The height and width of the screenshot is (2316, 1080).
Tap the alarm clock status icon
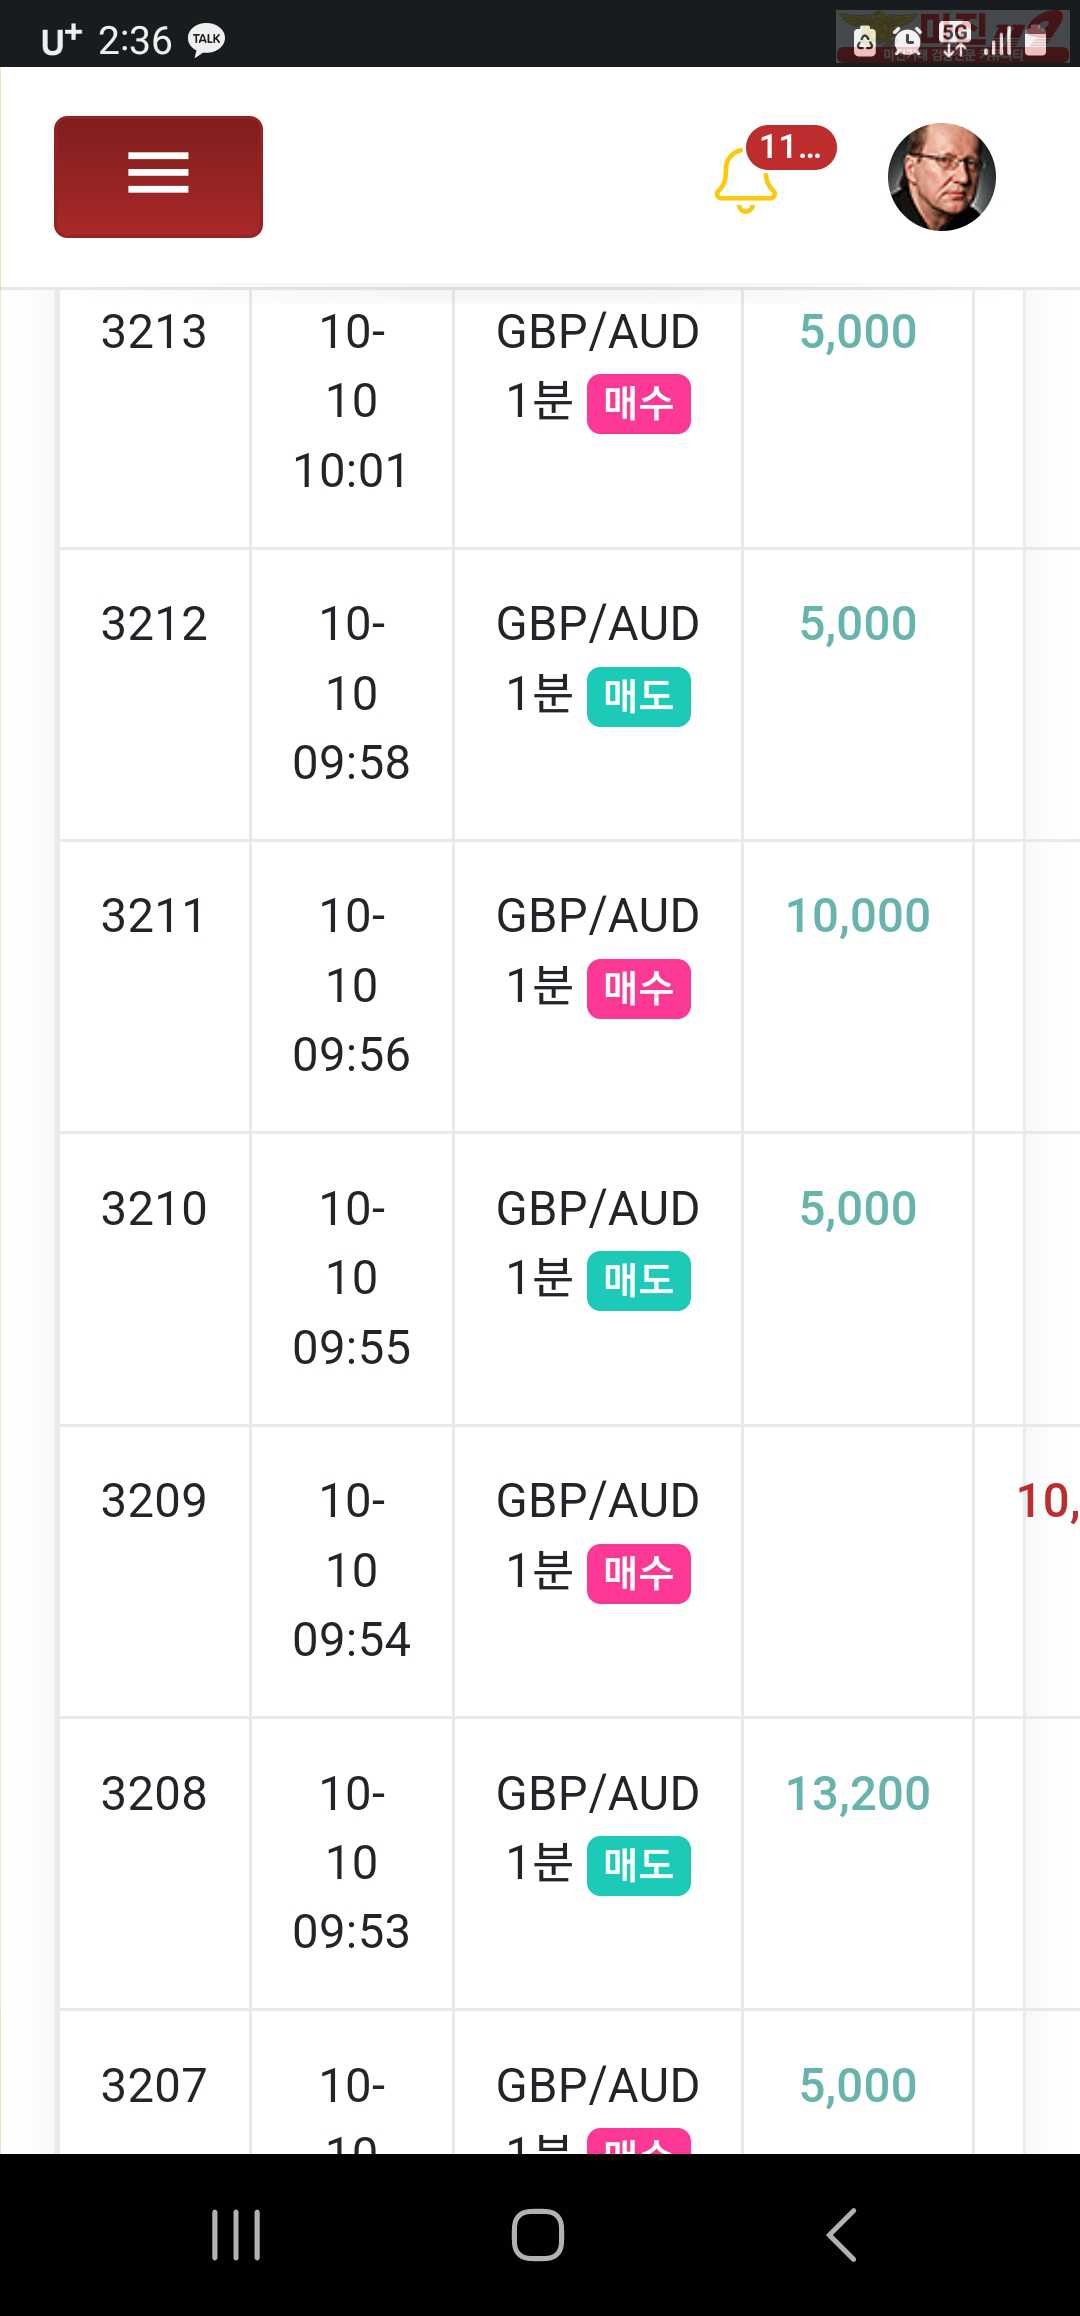907,41
